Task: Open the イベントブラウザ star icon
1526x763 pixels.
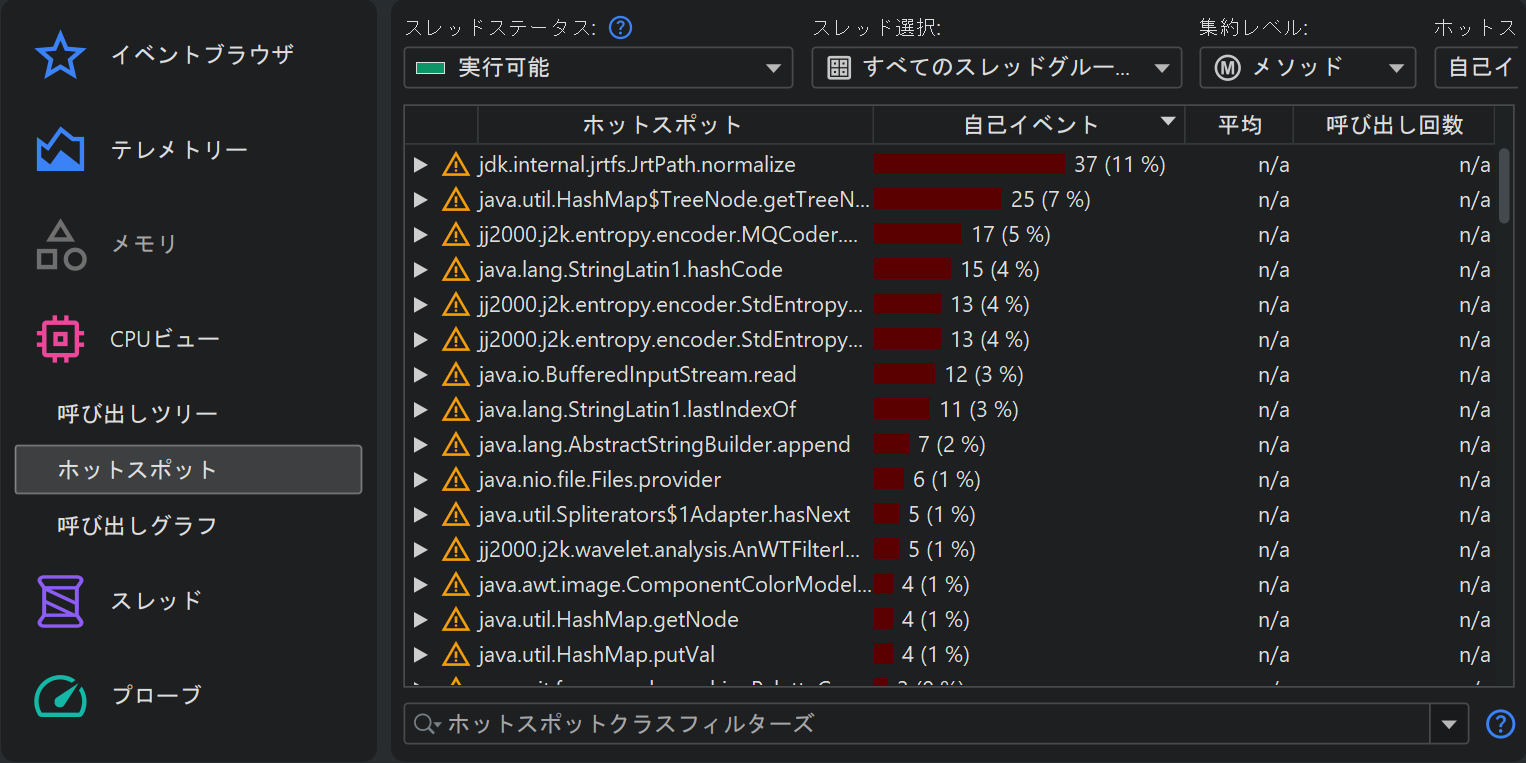Action: tap(60, 55)
